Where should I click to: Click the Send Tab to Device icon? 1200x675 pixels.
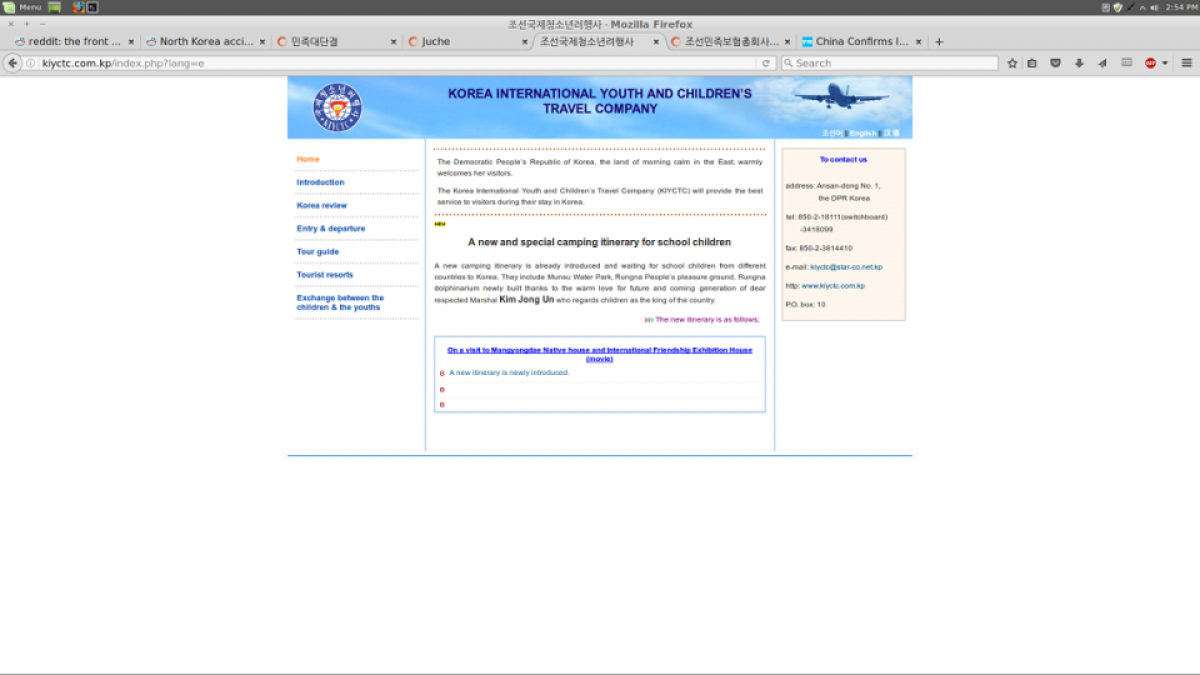click(x=1102, y=62)
